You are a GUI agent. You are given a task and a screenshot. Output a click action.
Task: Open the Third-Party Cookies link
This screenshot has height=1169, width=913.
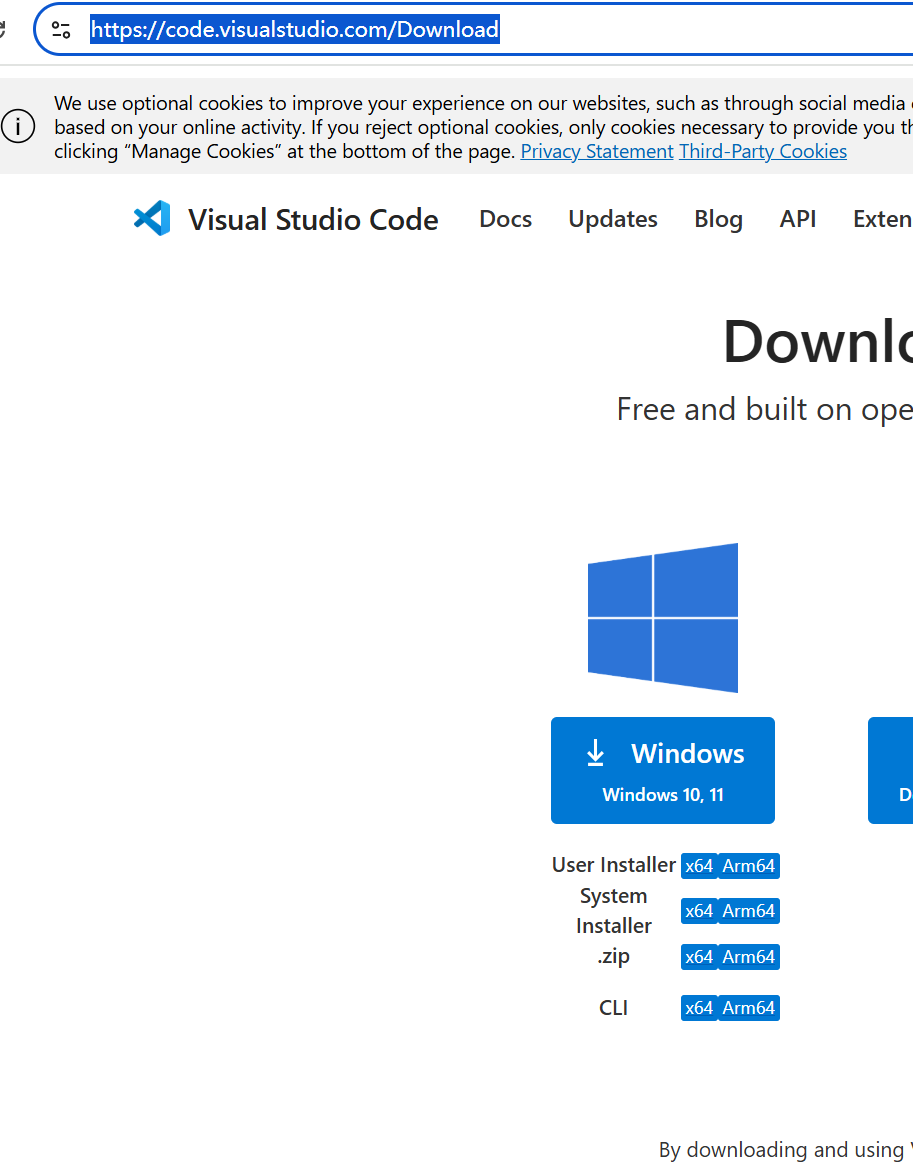[x=763, y=151]
